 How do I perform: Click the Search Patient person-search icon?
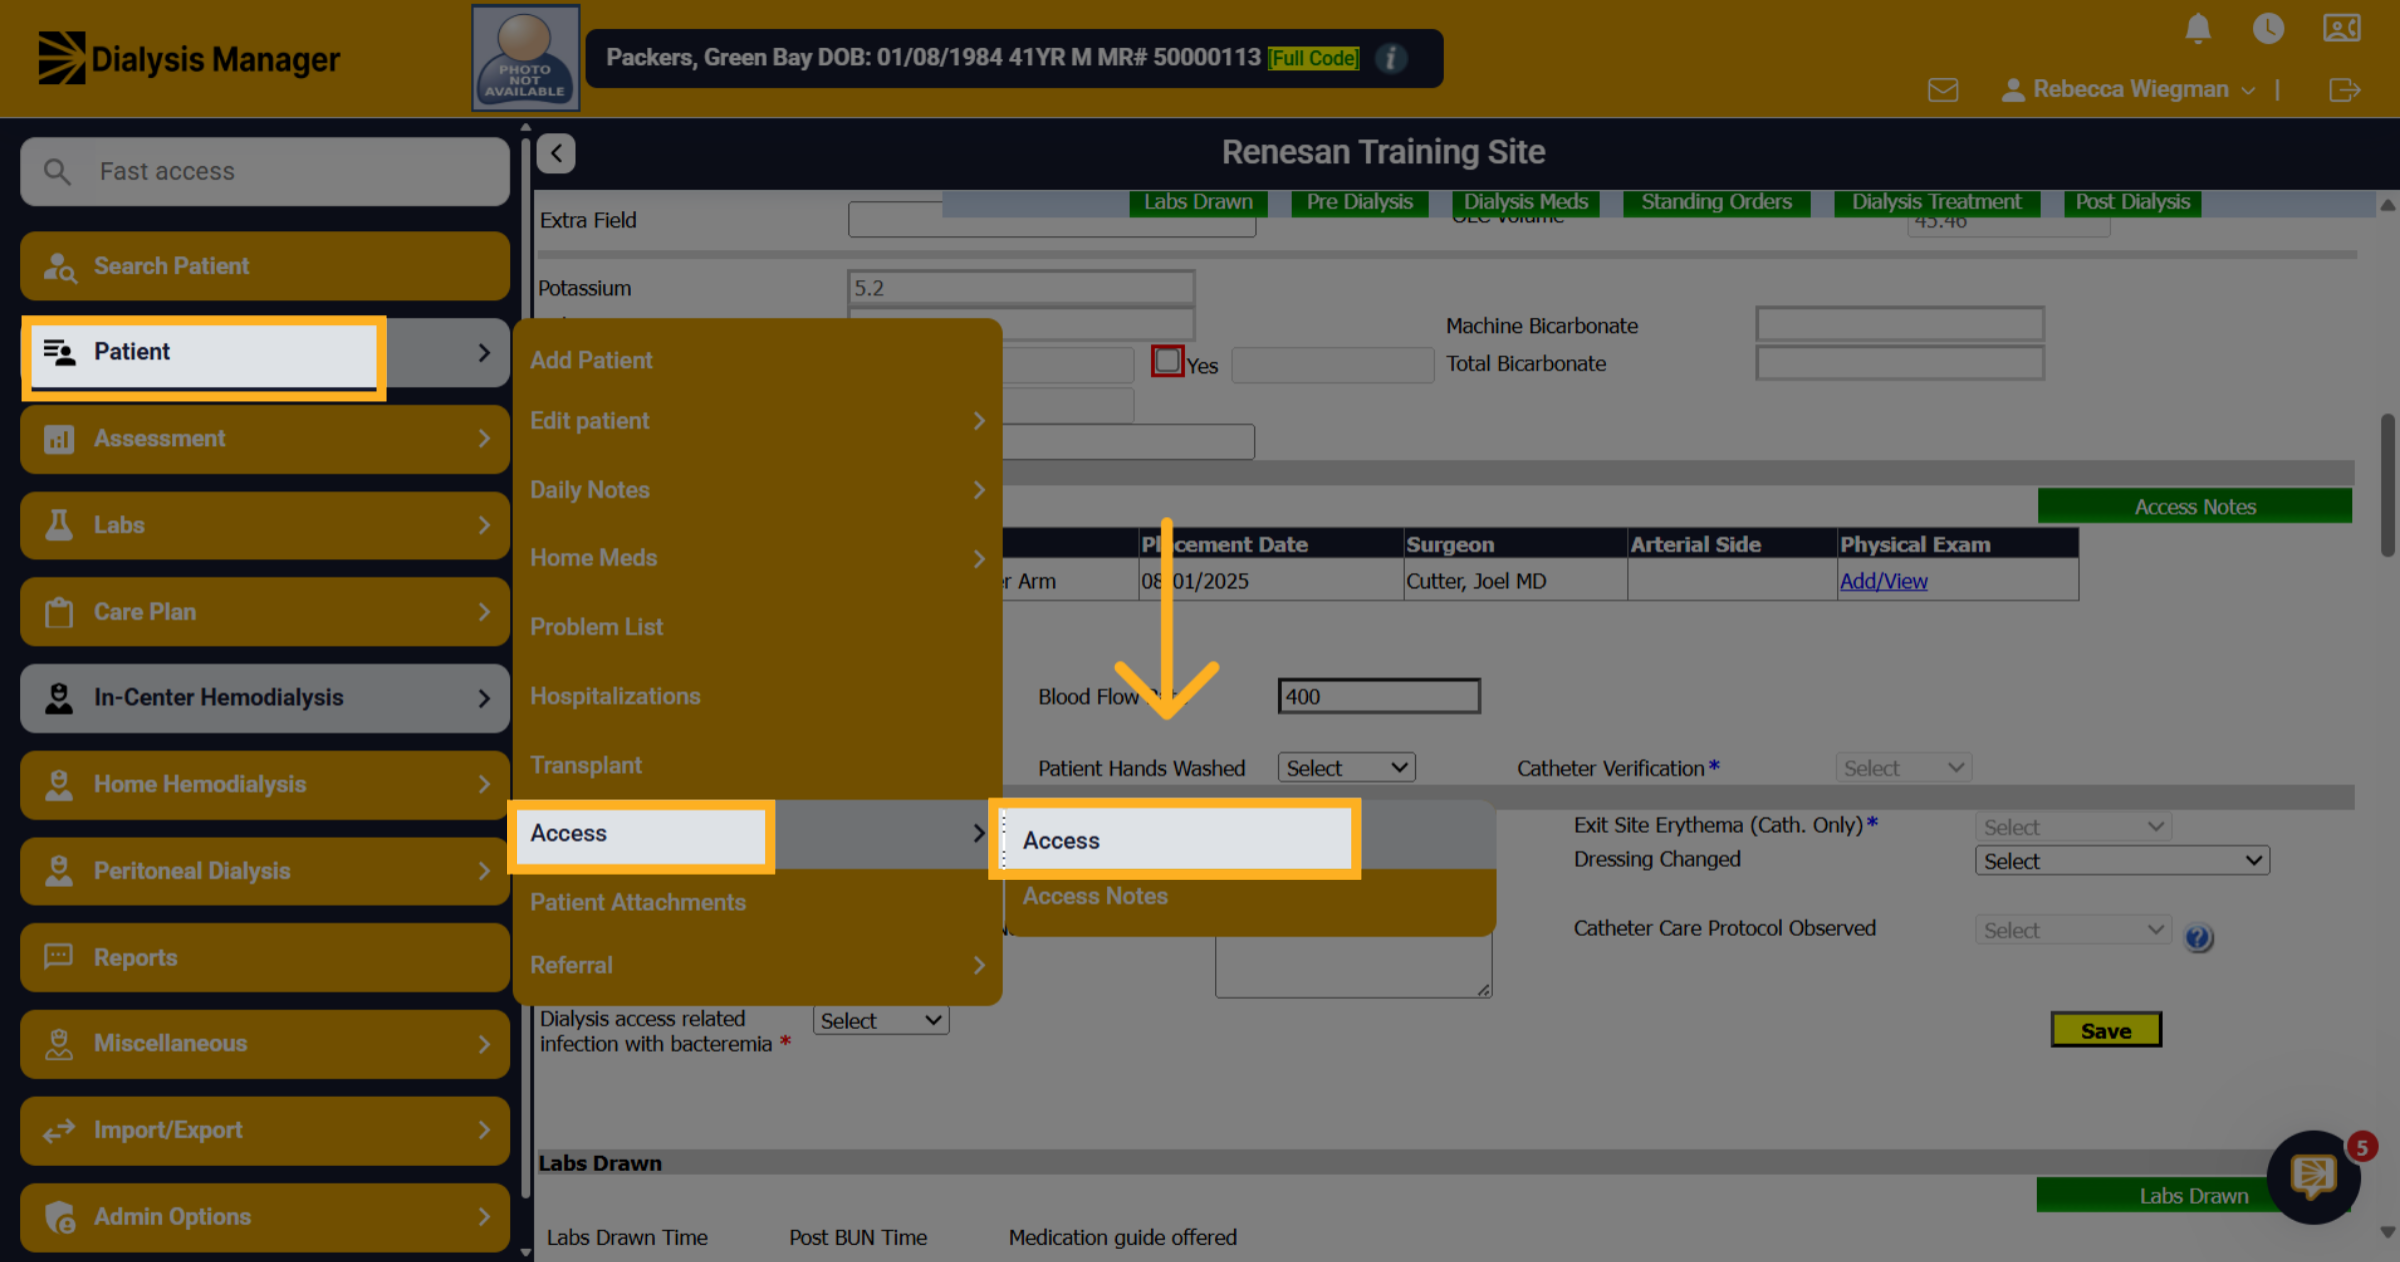[59, 267]
